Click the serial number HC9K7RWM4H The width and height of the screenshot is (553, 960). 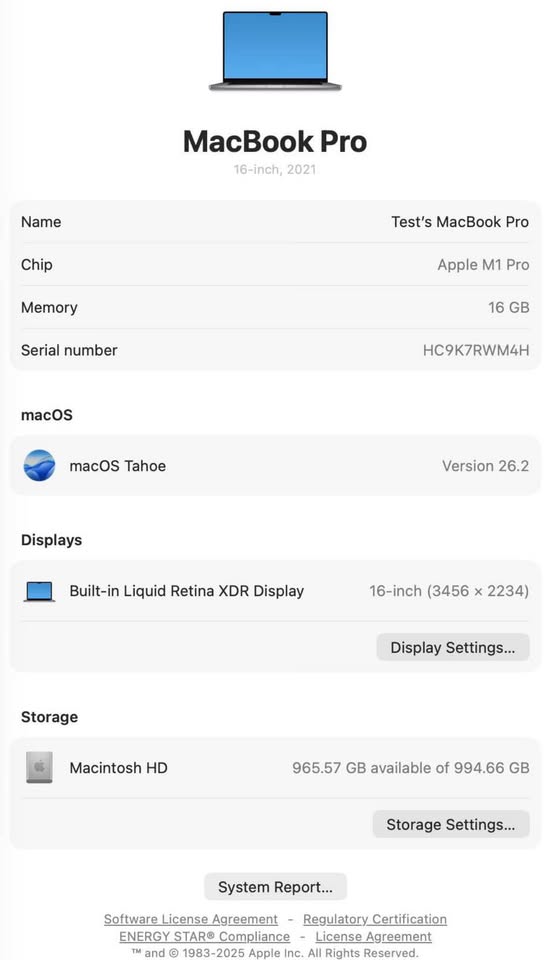476,350
